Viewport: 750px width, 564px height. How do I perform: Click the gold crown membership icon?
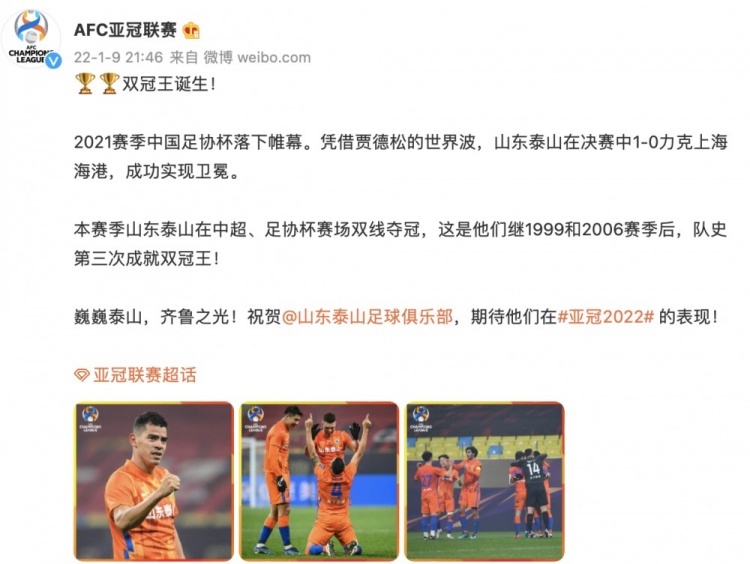coord(191,31)
